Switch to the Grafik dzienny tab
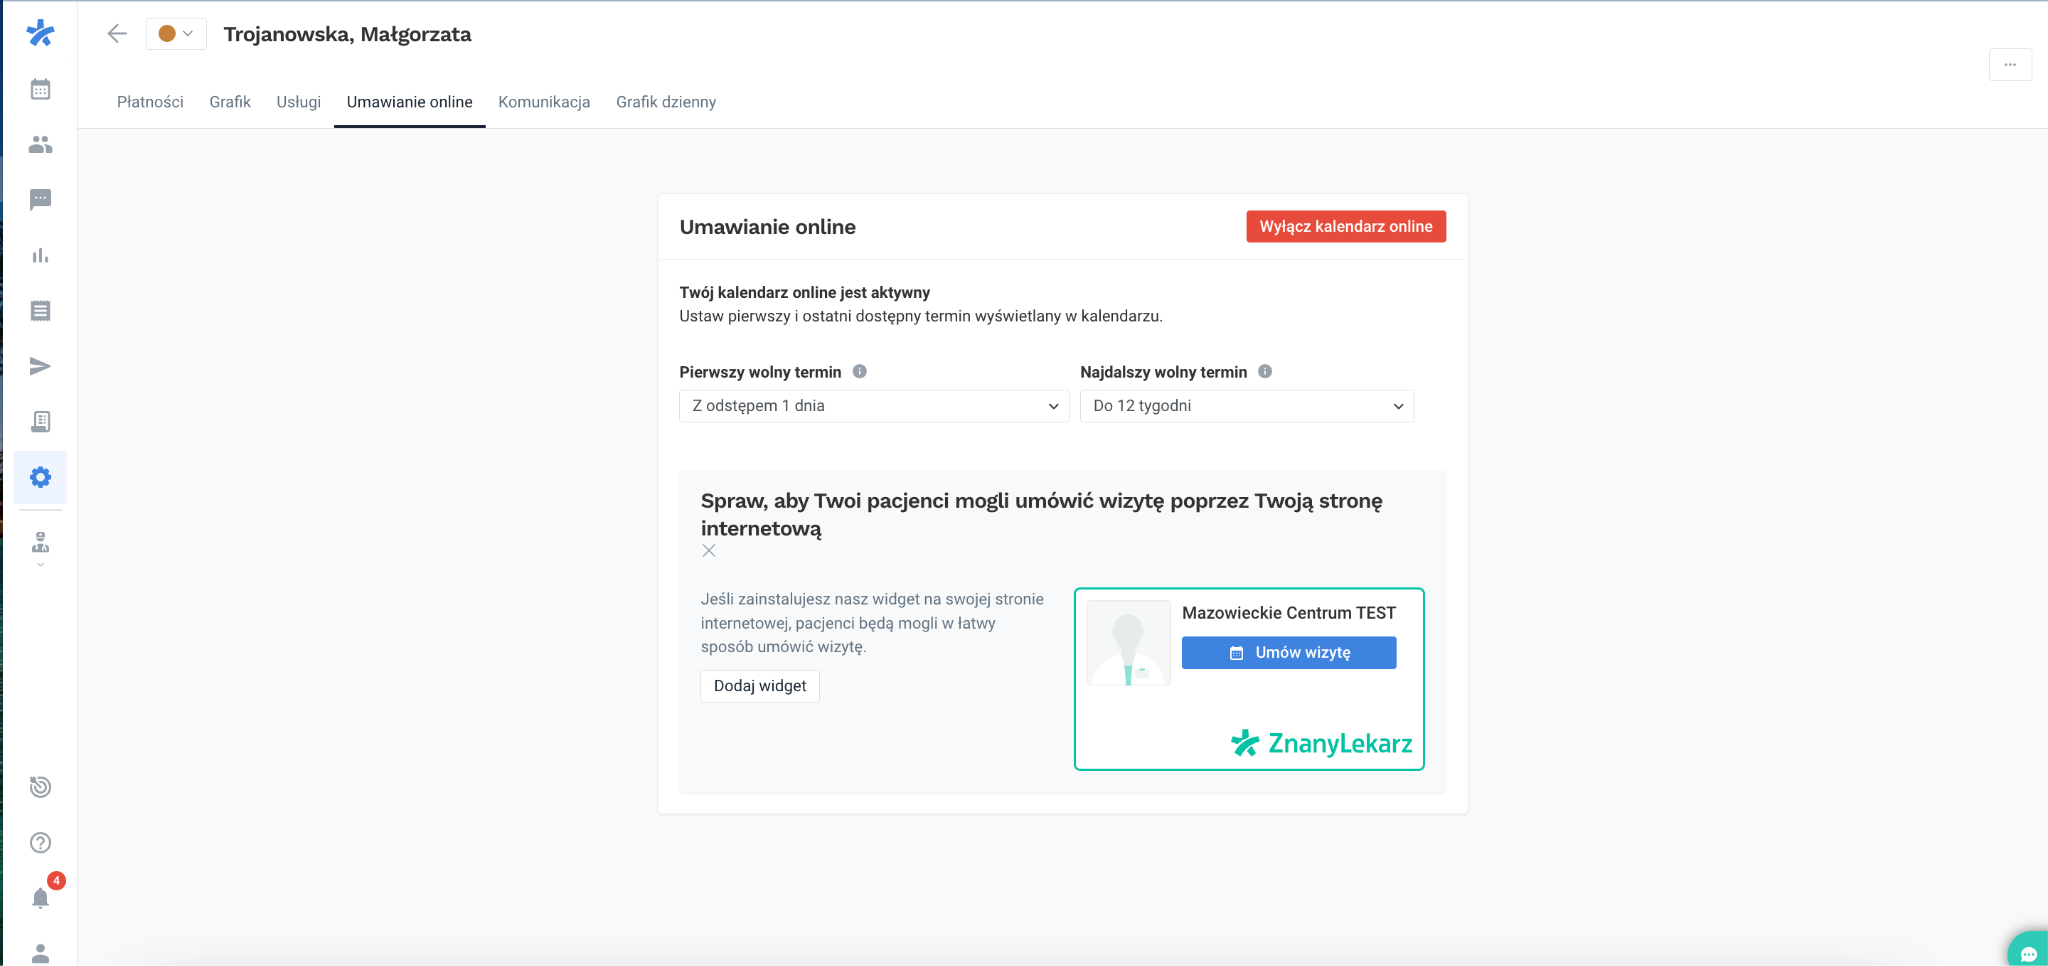Image resolution: width=2048 pixels, height=966 pixels. (x=666, y=101)
